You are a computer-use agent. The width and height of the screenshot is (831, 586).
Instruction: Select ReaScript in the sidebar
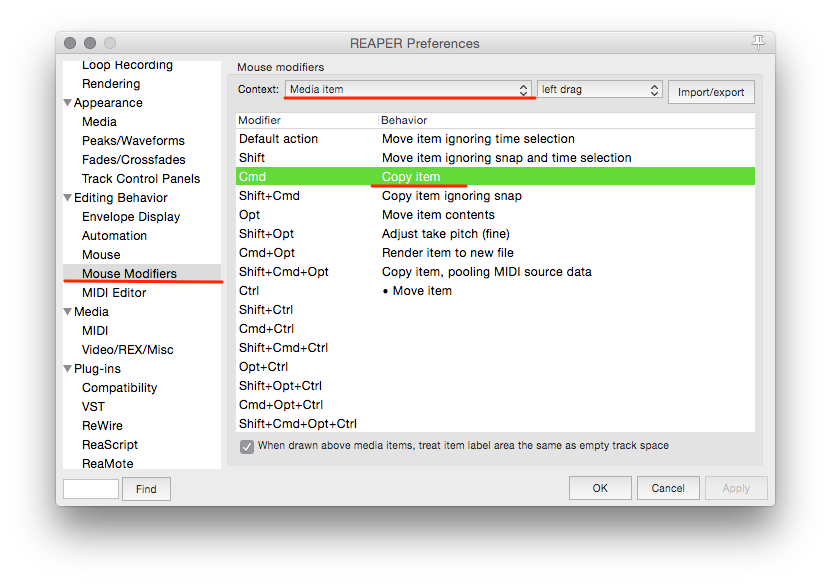pos(110,445)
